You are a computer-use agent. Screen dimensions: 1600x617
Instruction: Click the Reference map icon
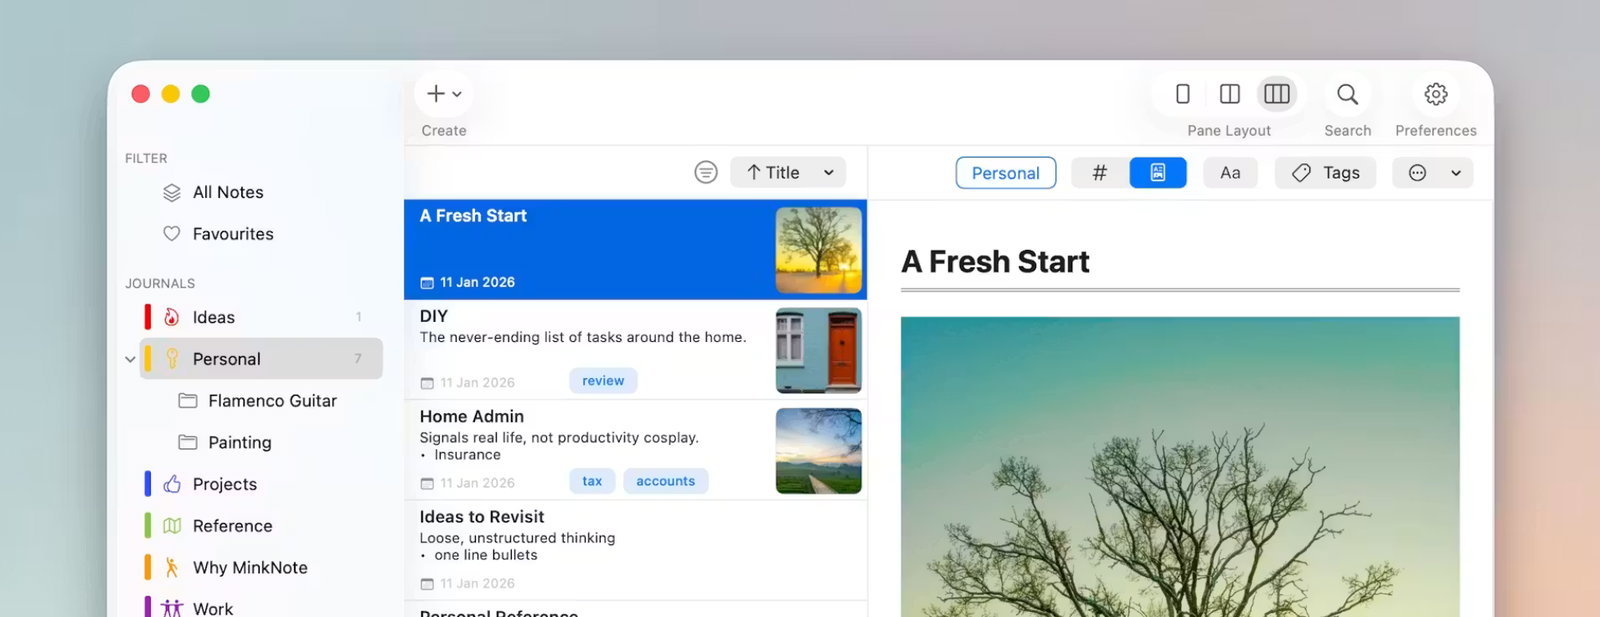pyautogui.click(x=172, y=526)
